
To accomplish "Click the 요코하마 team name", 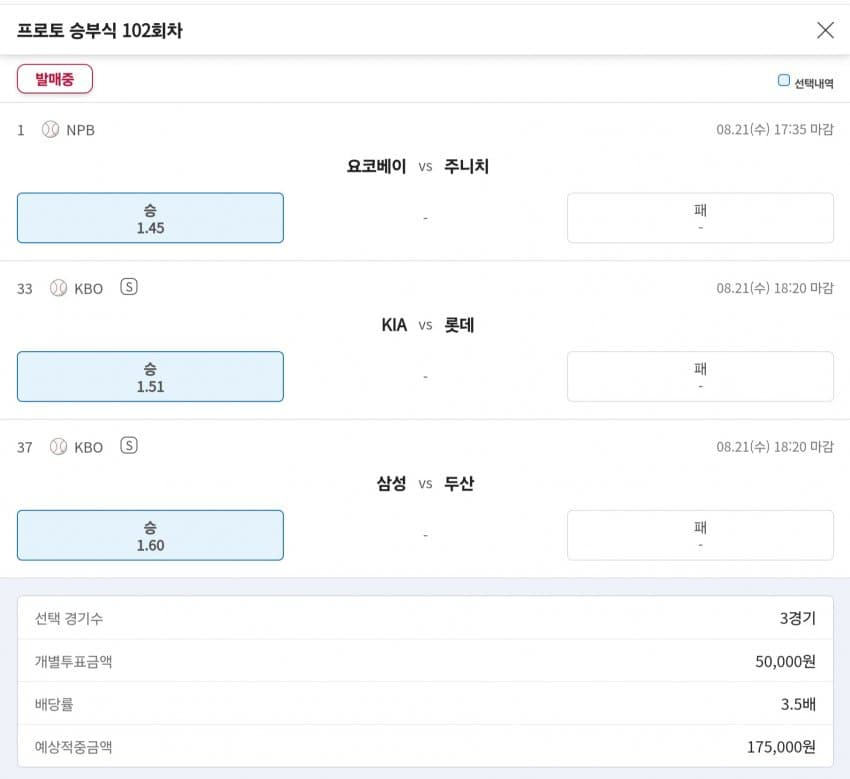I will 376,166.
